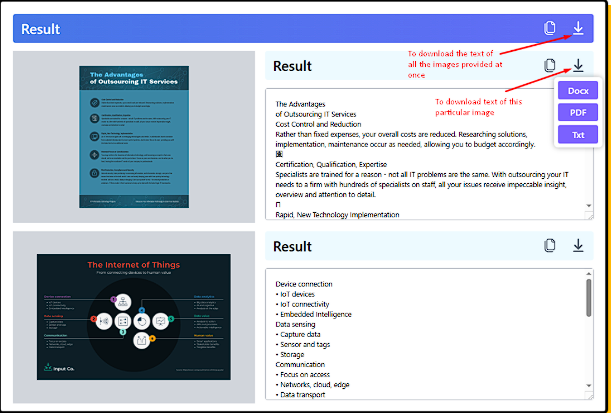This screenshot has width=611, height=413.
Task: Click the '• Capture data' line
Action: coord(298,334)
